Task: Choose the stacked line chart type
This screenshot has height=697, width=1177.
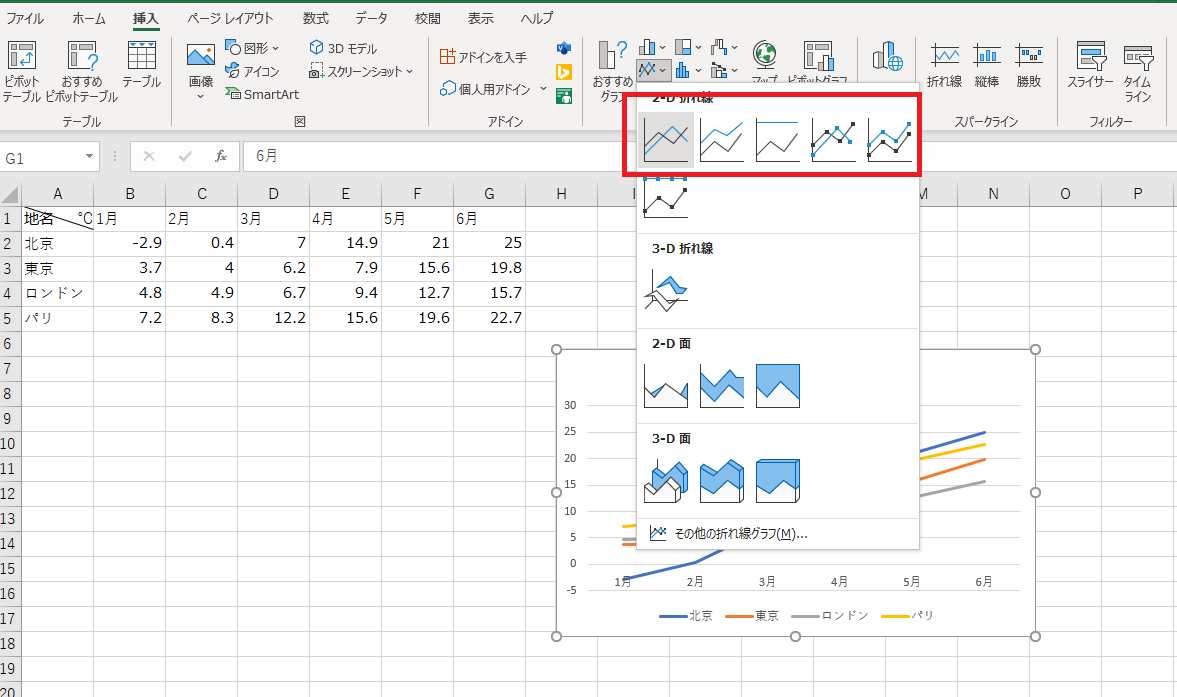Action: tap(721, 140)
